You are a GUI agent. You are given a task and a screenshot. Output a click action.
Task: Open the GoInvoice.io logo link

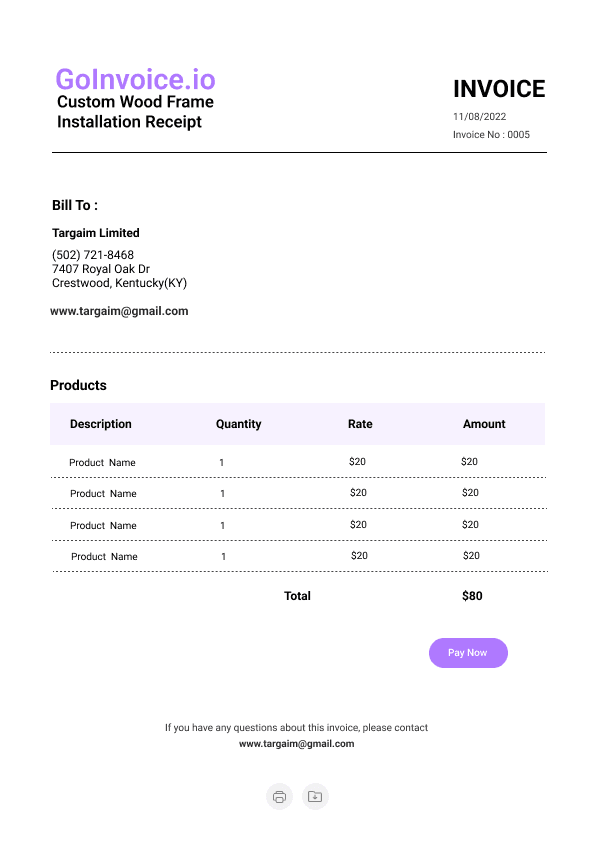click(135, 79)
